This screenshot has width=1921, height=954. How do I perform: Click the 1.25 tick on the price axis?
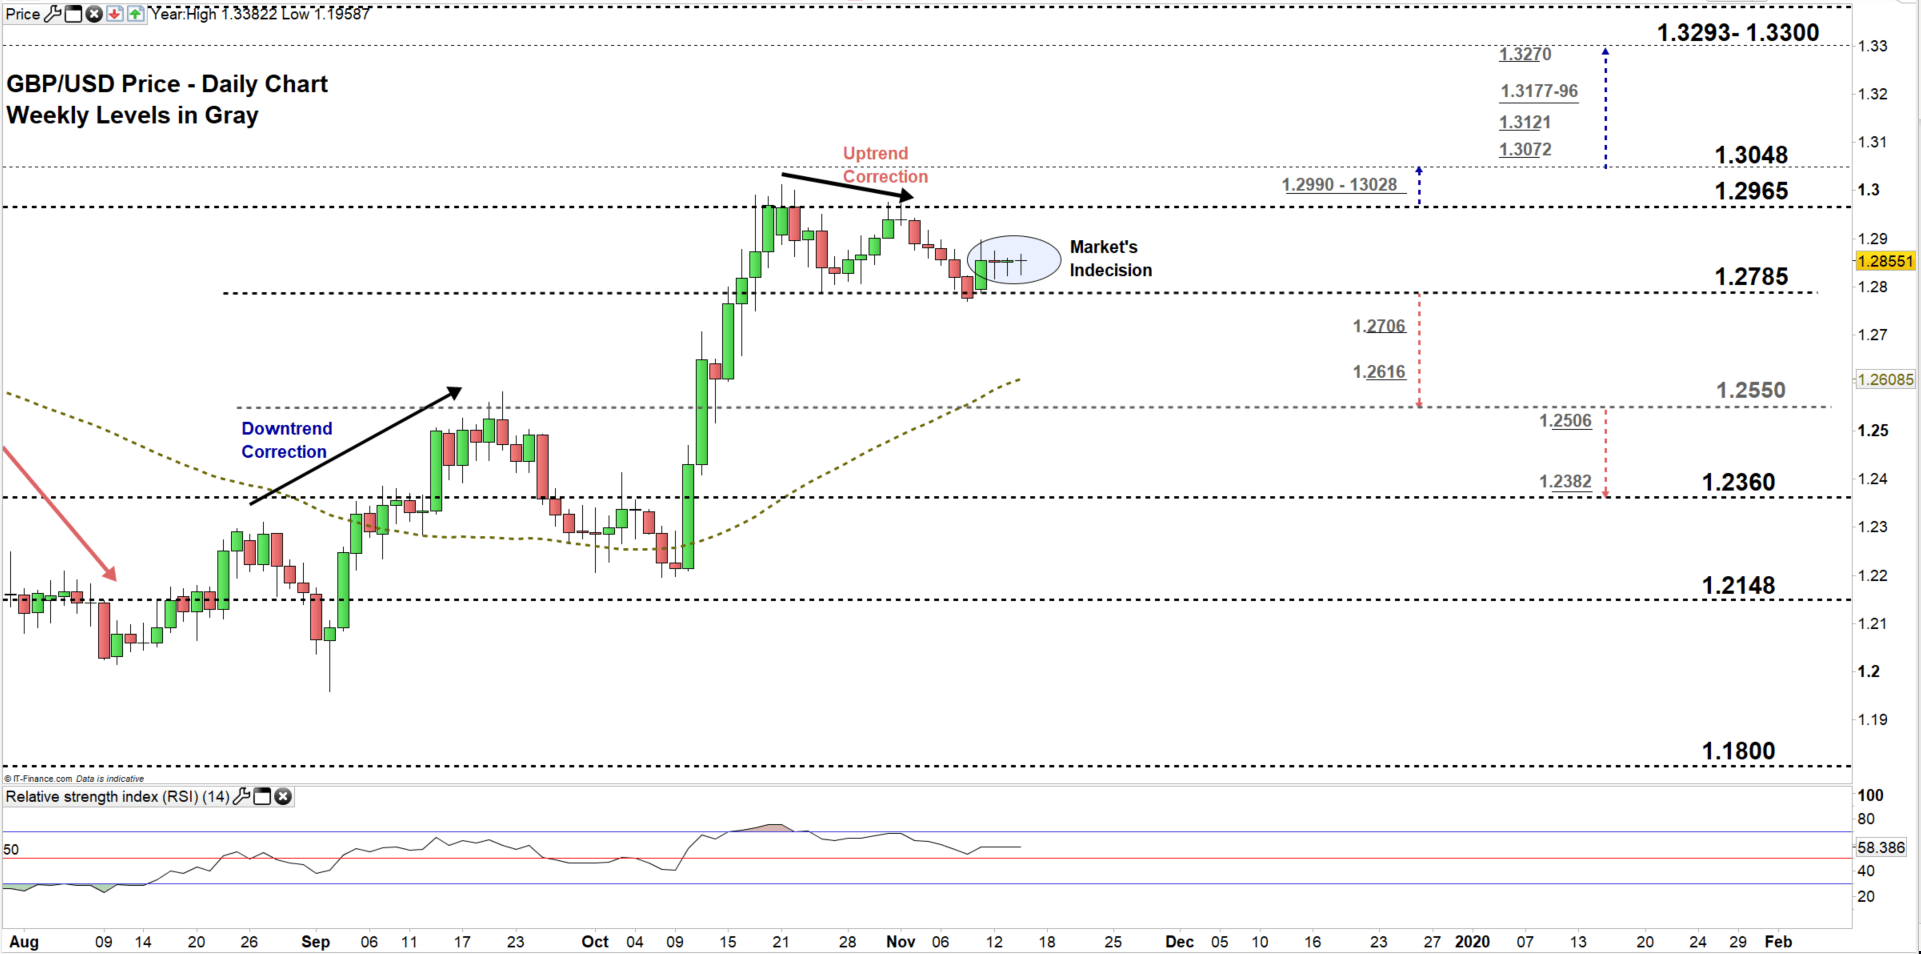[1872, 431]
